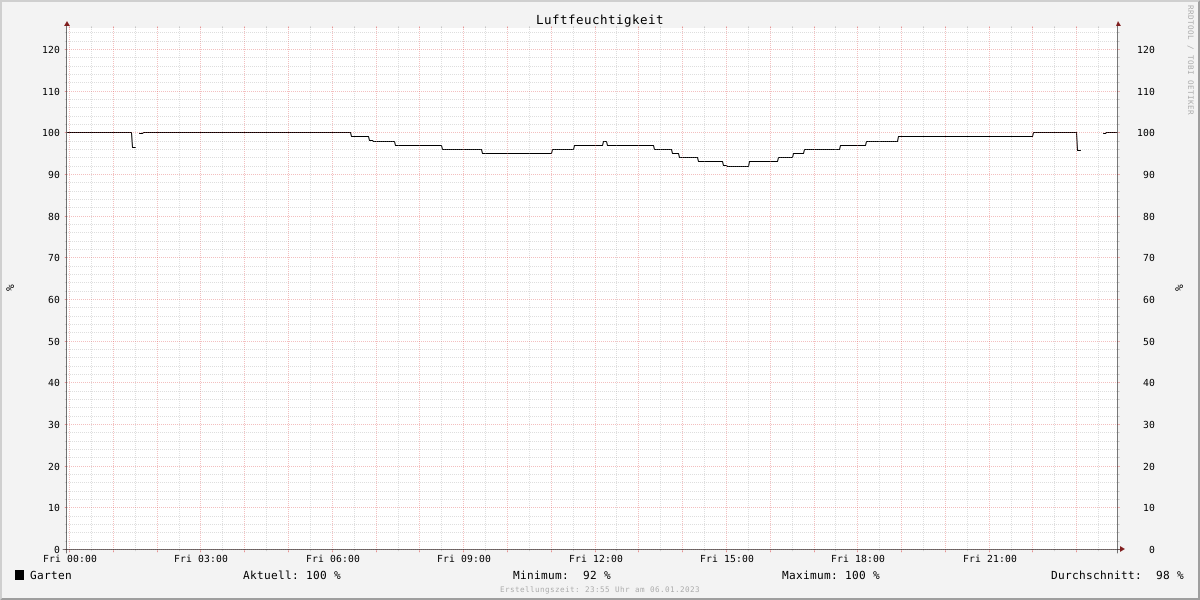
Task: Click the "Fri 18:00" time axis label
Action: click(x=858, y=559)
